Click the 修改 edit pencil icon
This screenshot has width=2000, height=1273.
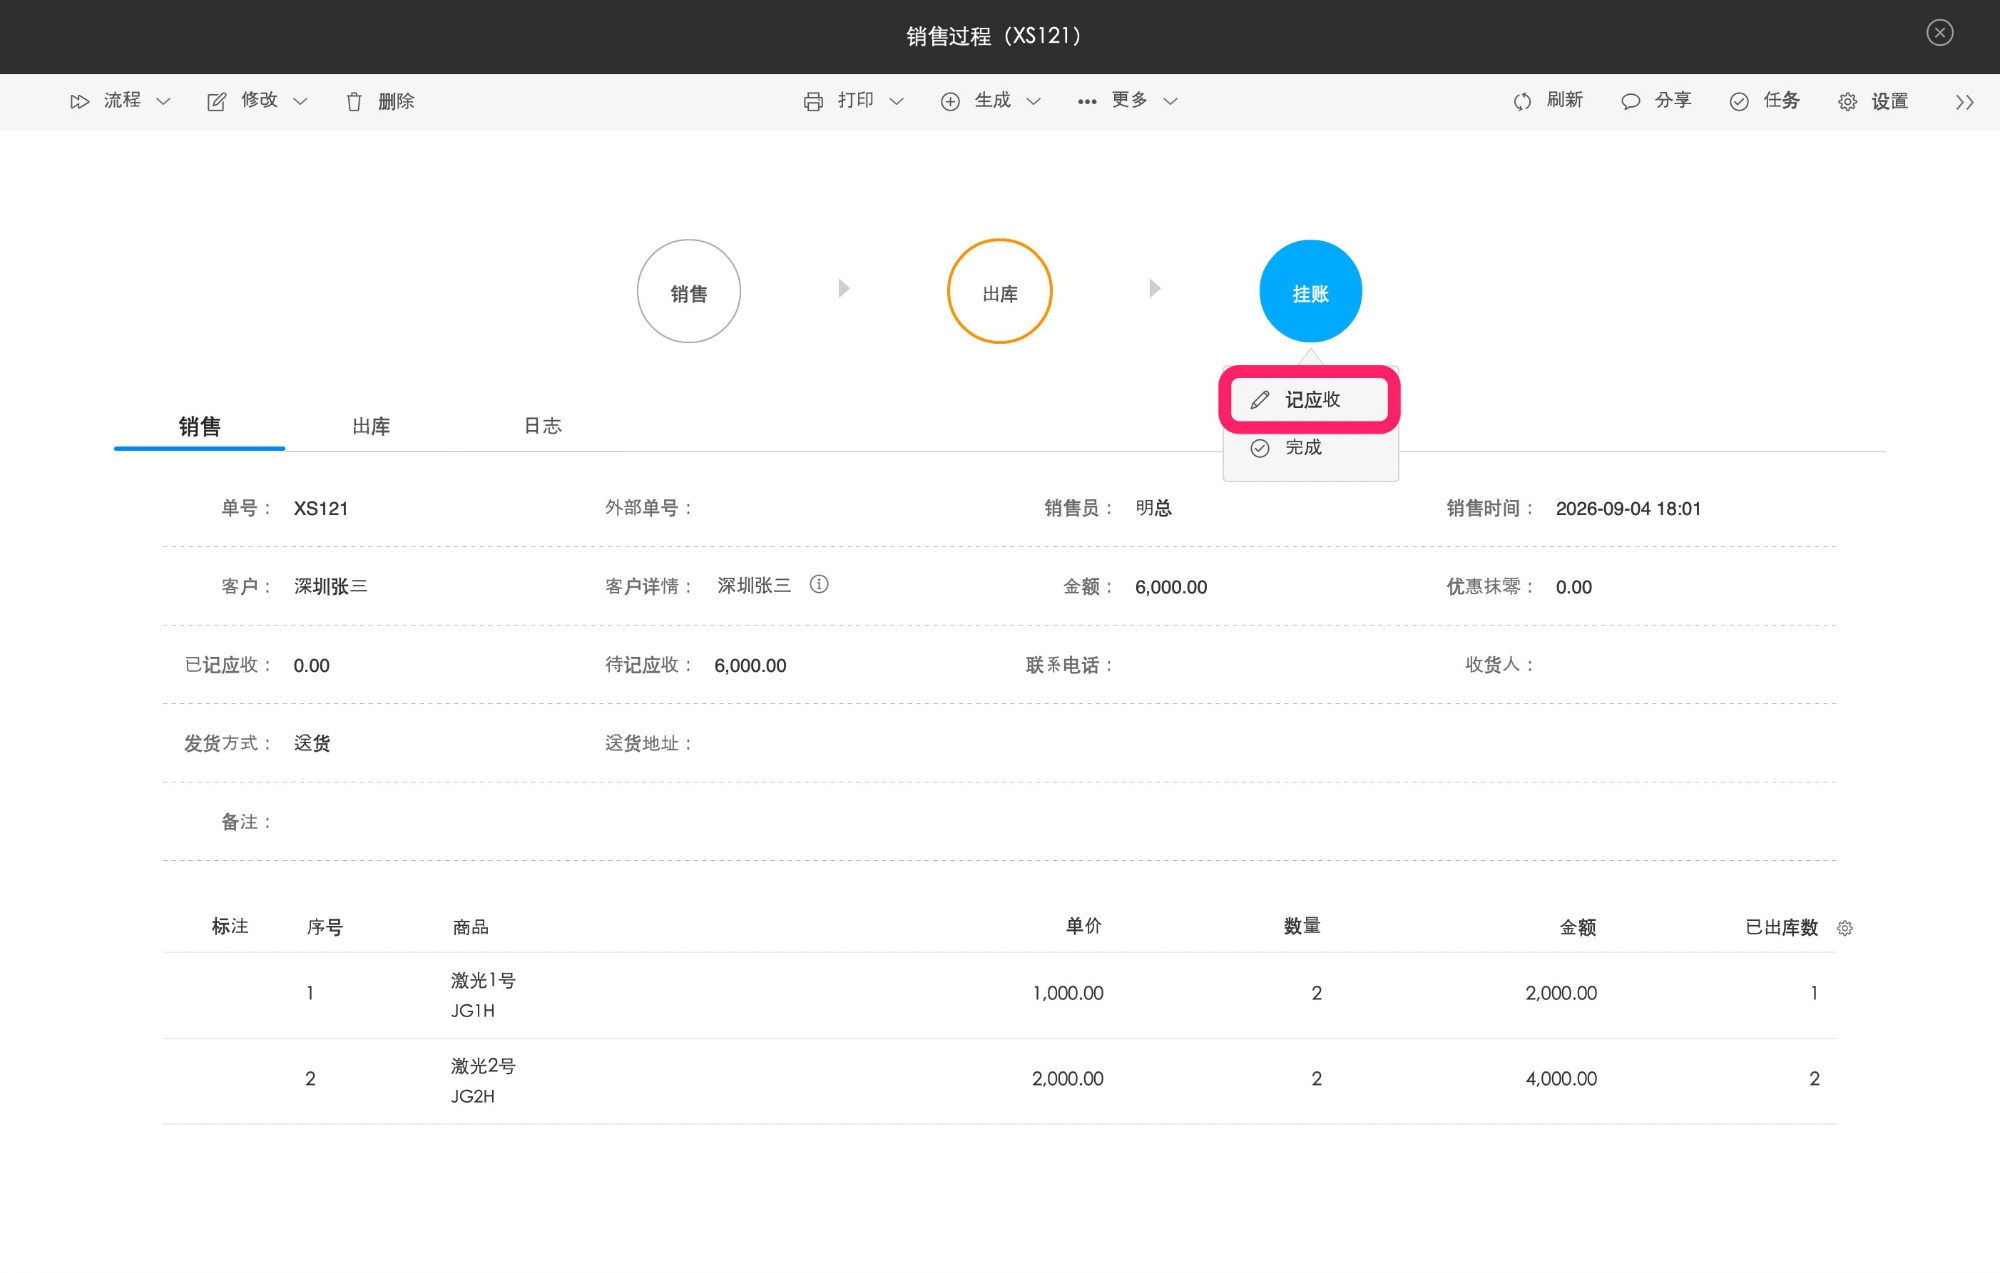216,101
